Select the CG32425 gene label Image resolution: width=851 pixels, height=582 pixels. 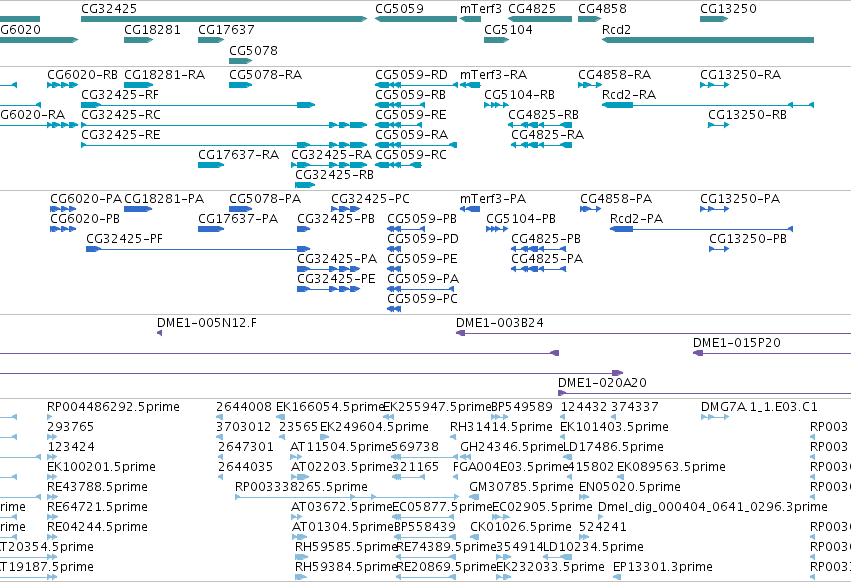tap(109, 9)
